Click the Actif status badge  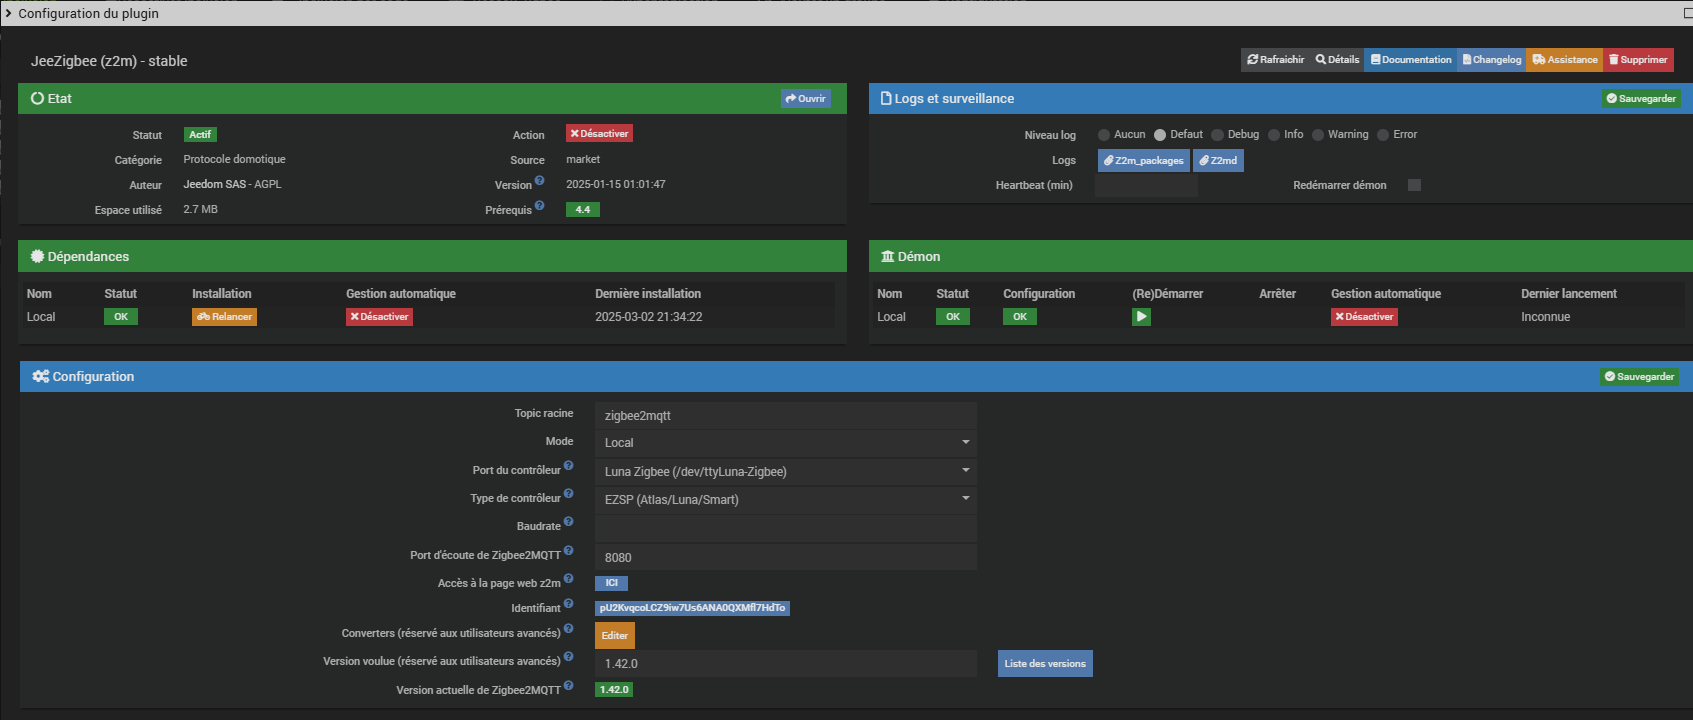[200, 135]
